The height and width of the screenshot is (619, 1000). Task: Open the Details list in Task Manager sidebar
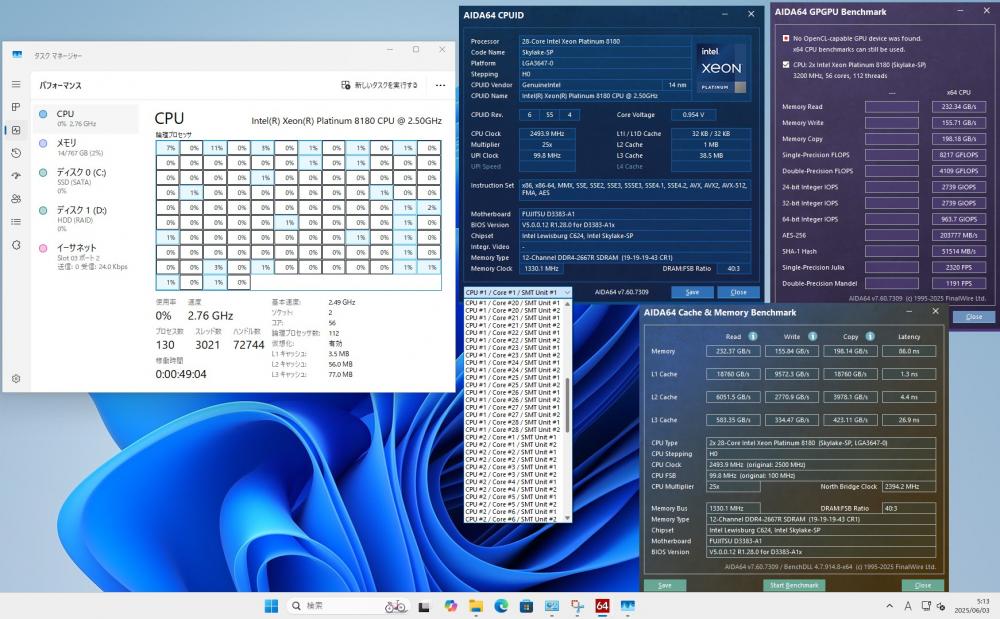pos(16,222)
